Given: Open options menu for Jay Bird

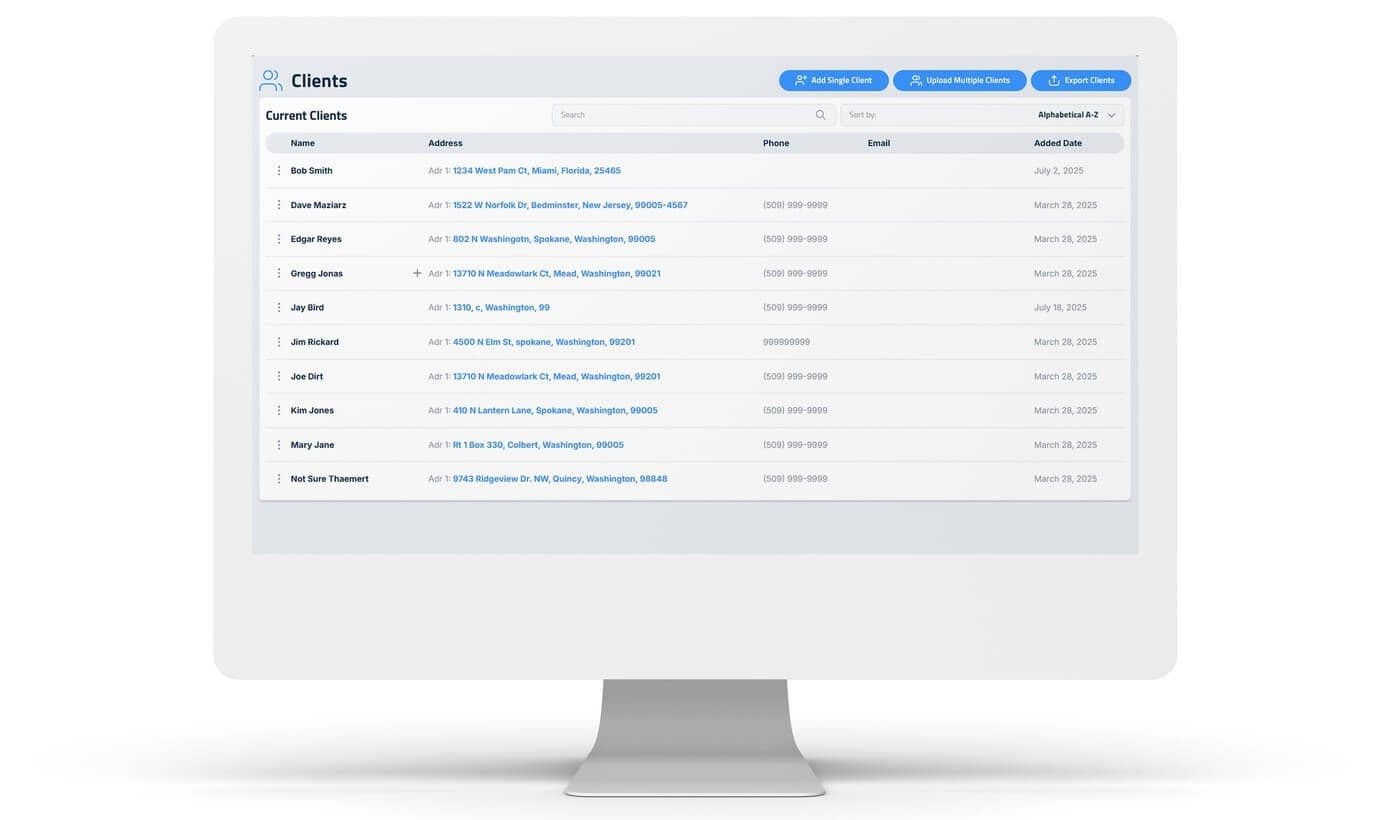Looking at the screenshot, I should click(x=279, y=308).
